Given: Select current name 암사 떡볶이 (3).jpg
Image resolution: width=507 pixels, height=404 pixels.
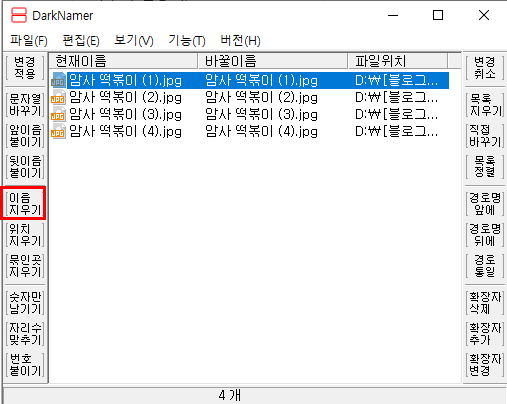Looking at the screenshot, I should (x=125, y=115).
